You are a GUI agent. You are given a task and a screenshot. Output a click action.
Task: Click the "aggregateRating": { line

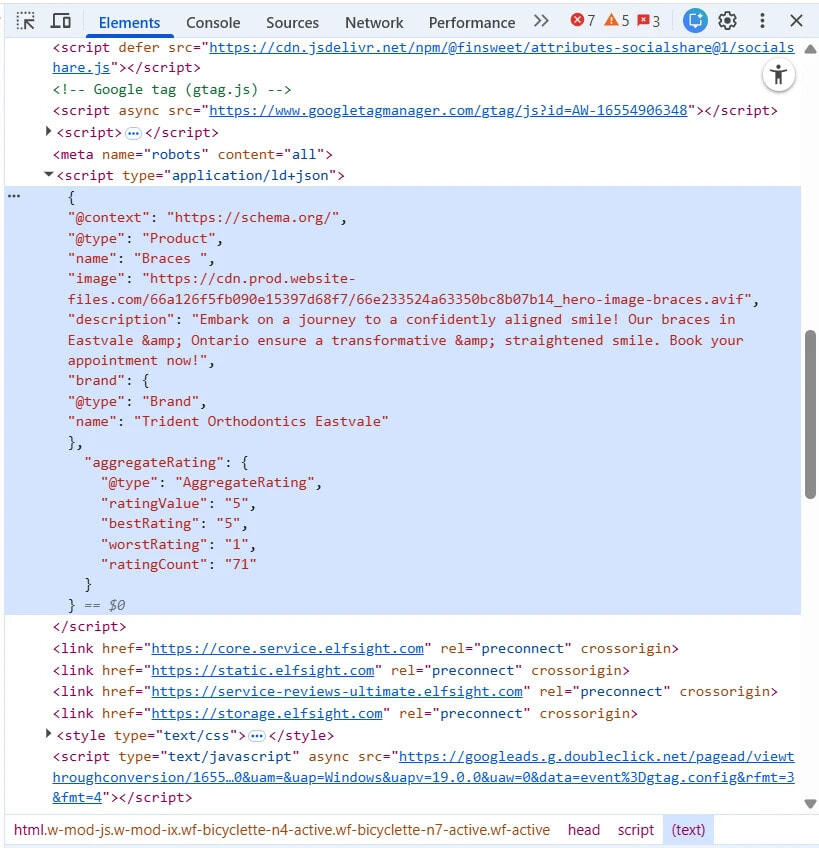(x=166, y=462)
